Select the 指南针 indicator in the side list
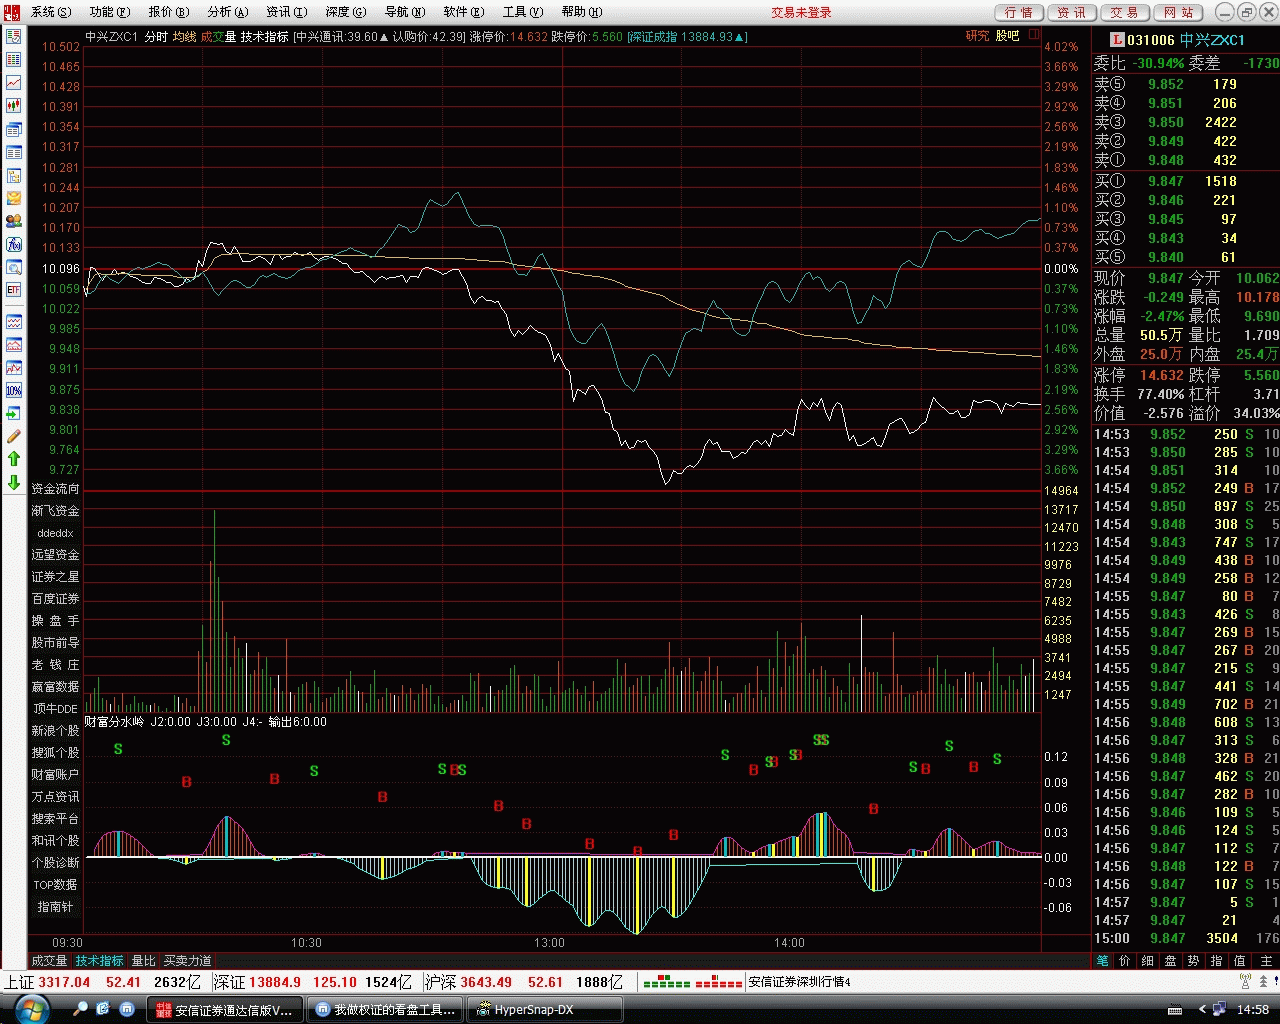The height and width of the screenshot is (1024, 1280). pos(55,907)
